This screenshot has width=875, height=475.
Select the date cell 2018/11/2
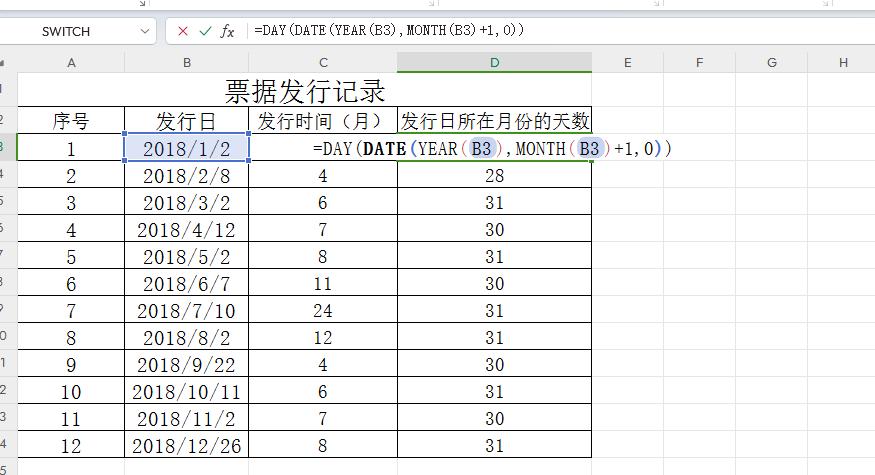(186, 418)
